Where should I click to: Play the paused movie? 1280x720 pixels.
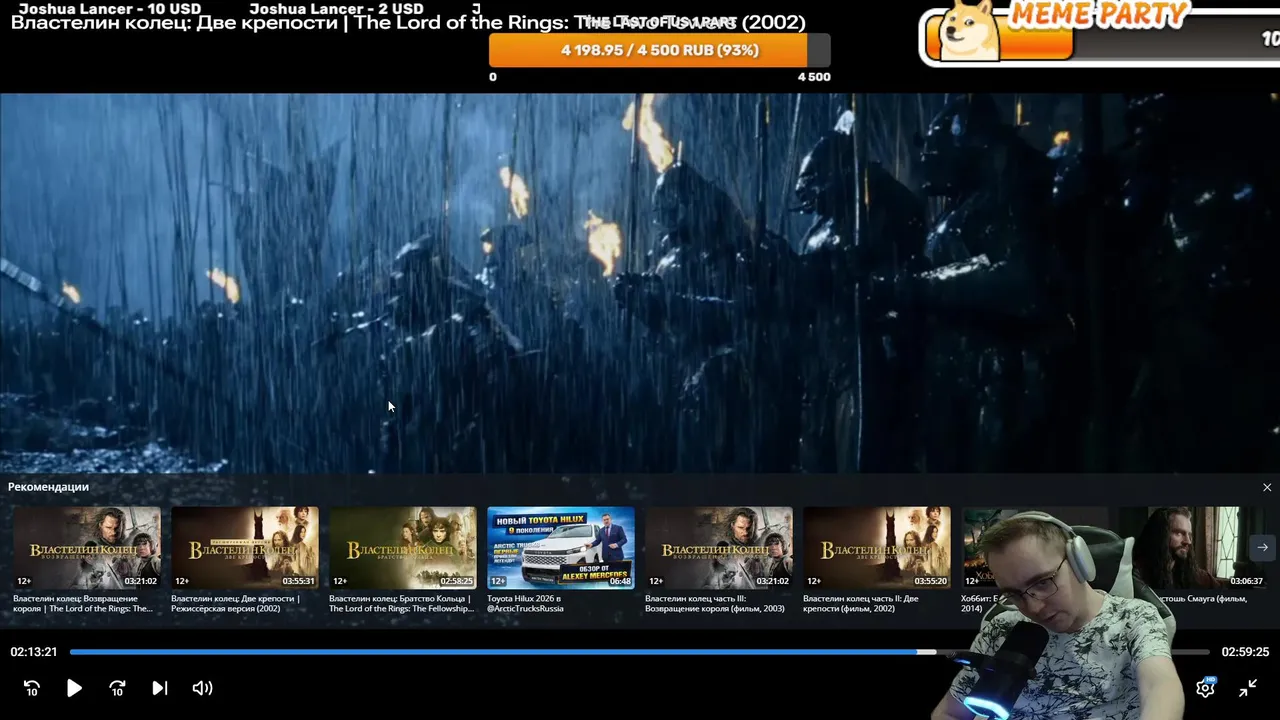(74, 688)
